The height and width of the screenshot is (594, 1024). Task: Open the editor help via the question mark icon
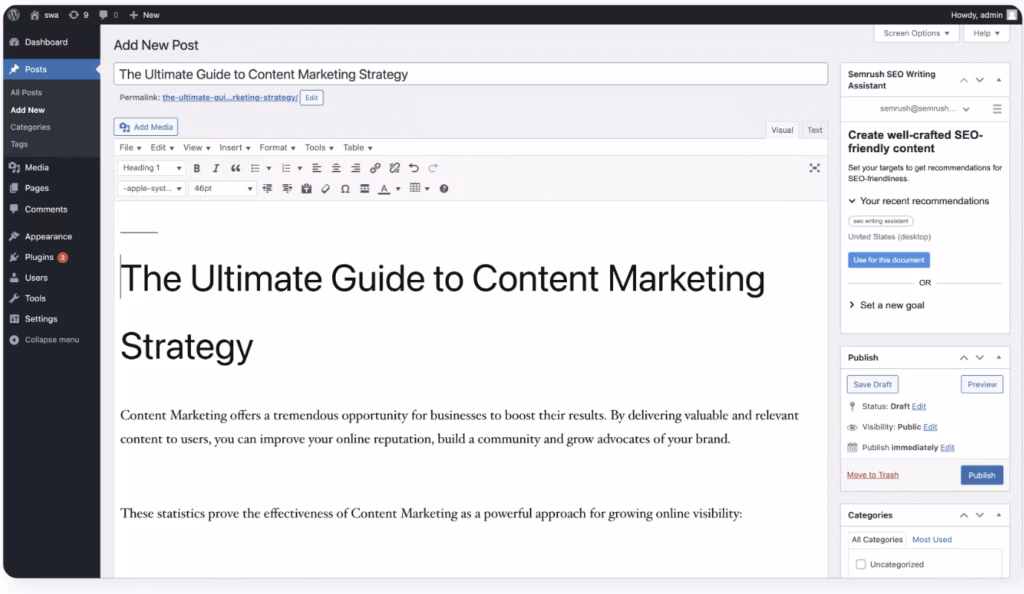[442, 188]
